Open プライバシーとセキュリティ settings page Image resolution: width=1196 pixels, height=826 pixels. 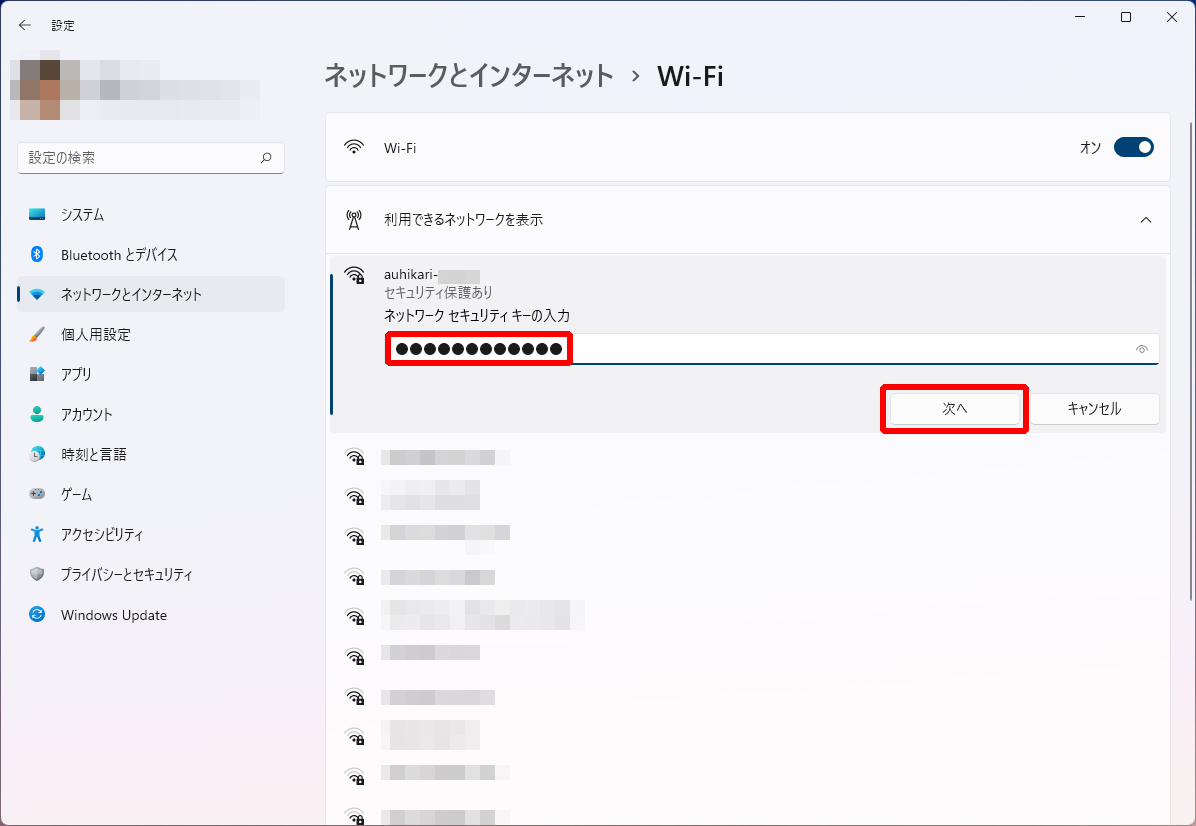(126, 575)
